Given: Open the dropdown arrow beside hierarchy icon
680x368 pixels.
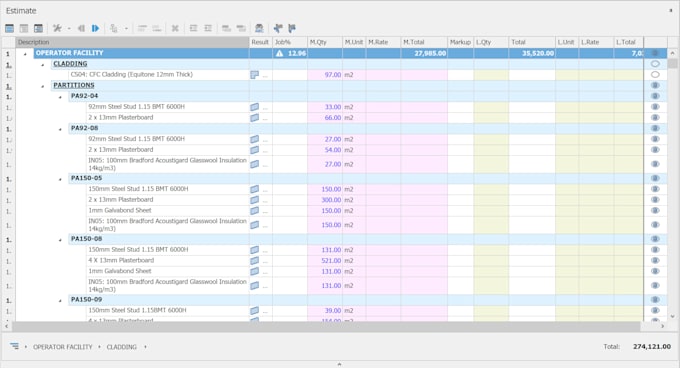Looking at the screenshot, I should [126, 29].
